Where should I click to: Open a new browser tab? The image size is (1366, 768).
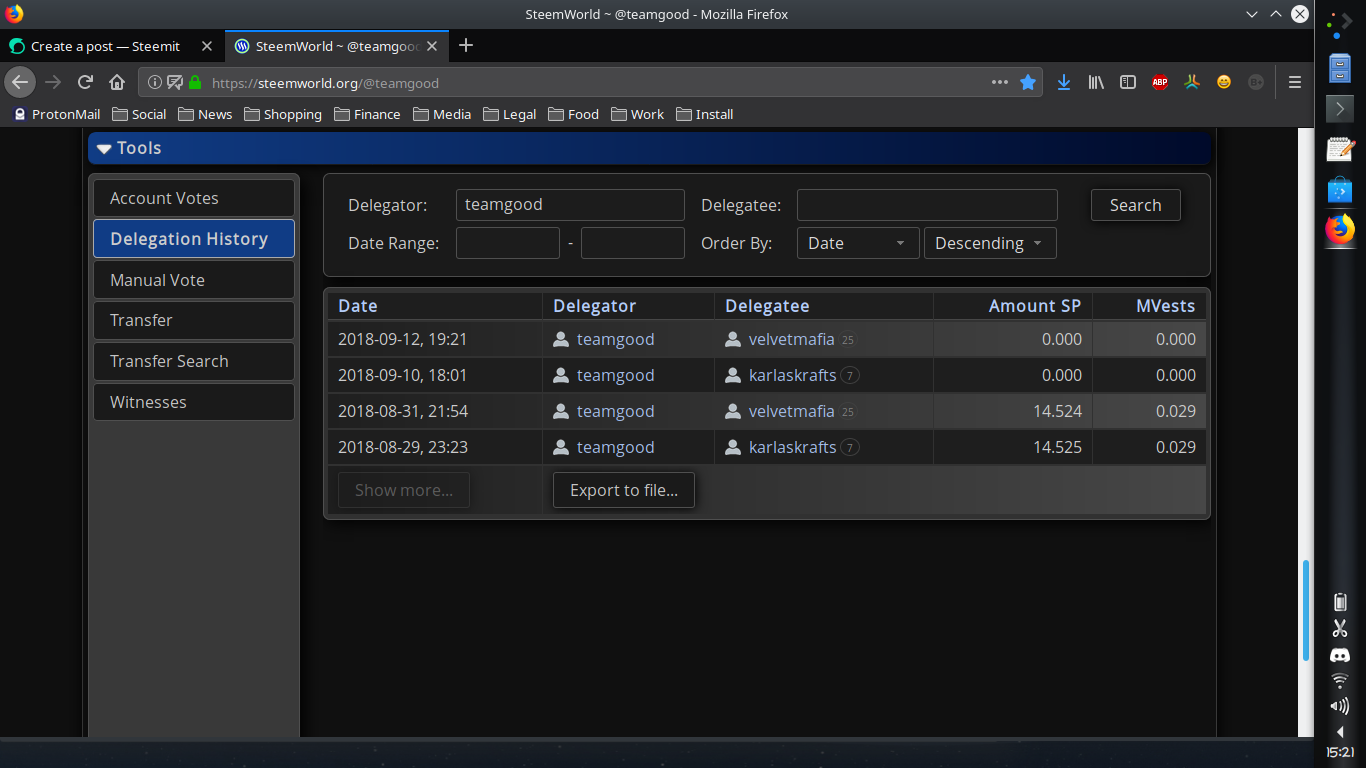pos(465,46)
